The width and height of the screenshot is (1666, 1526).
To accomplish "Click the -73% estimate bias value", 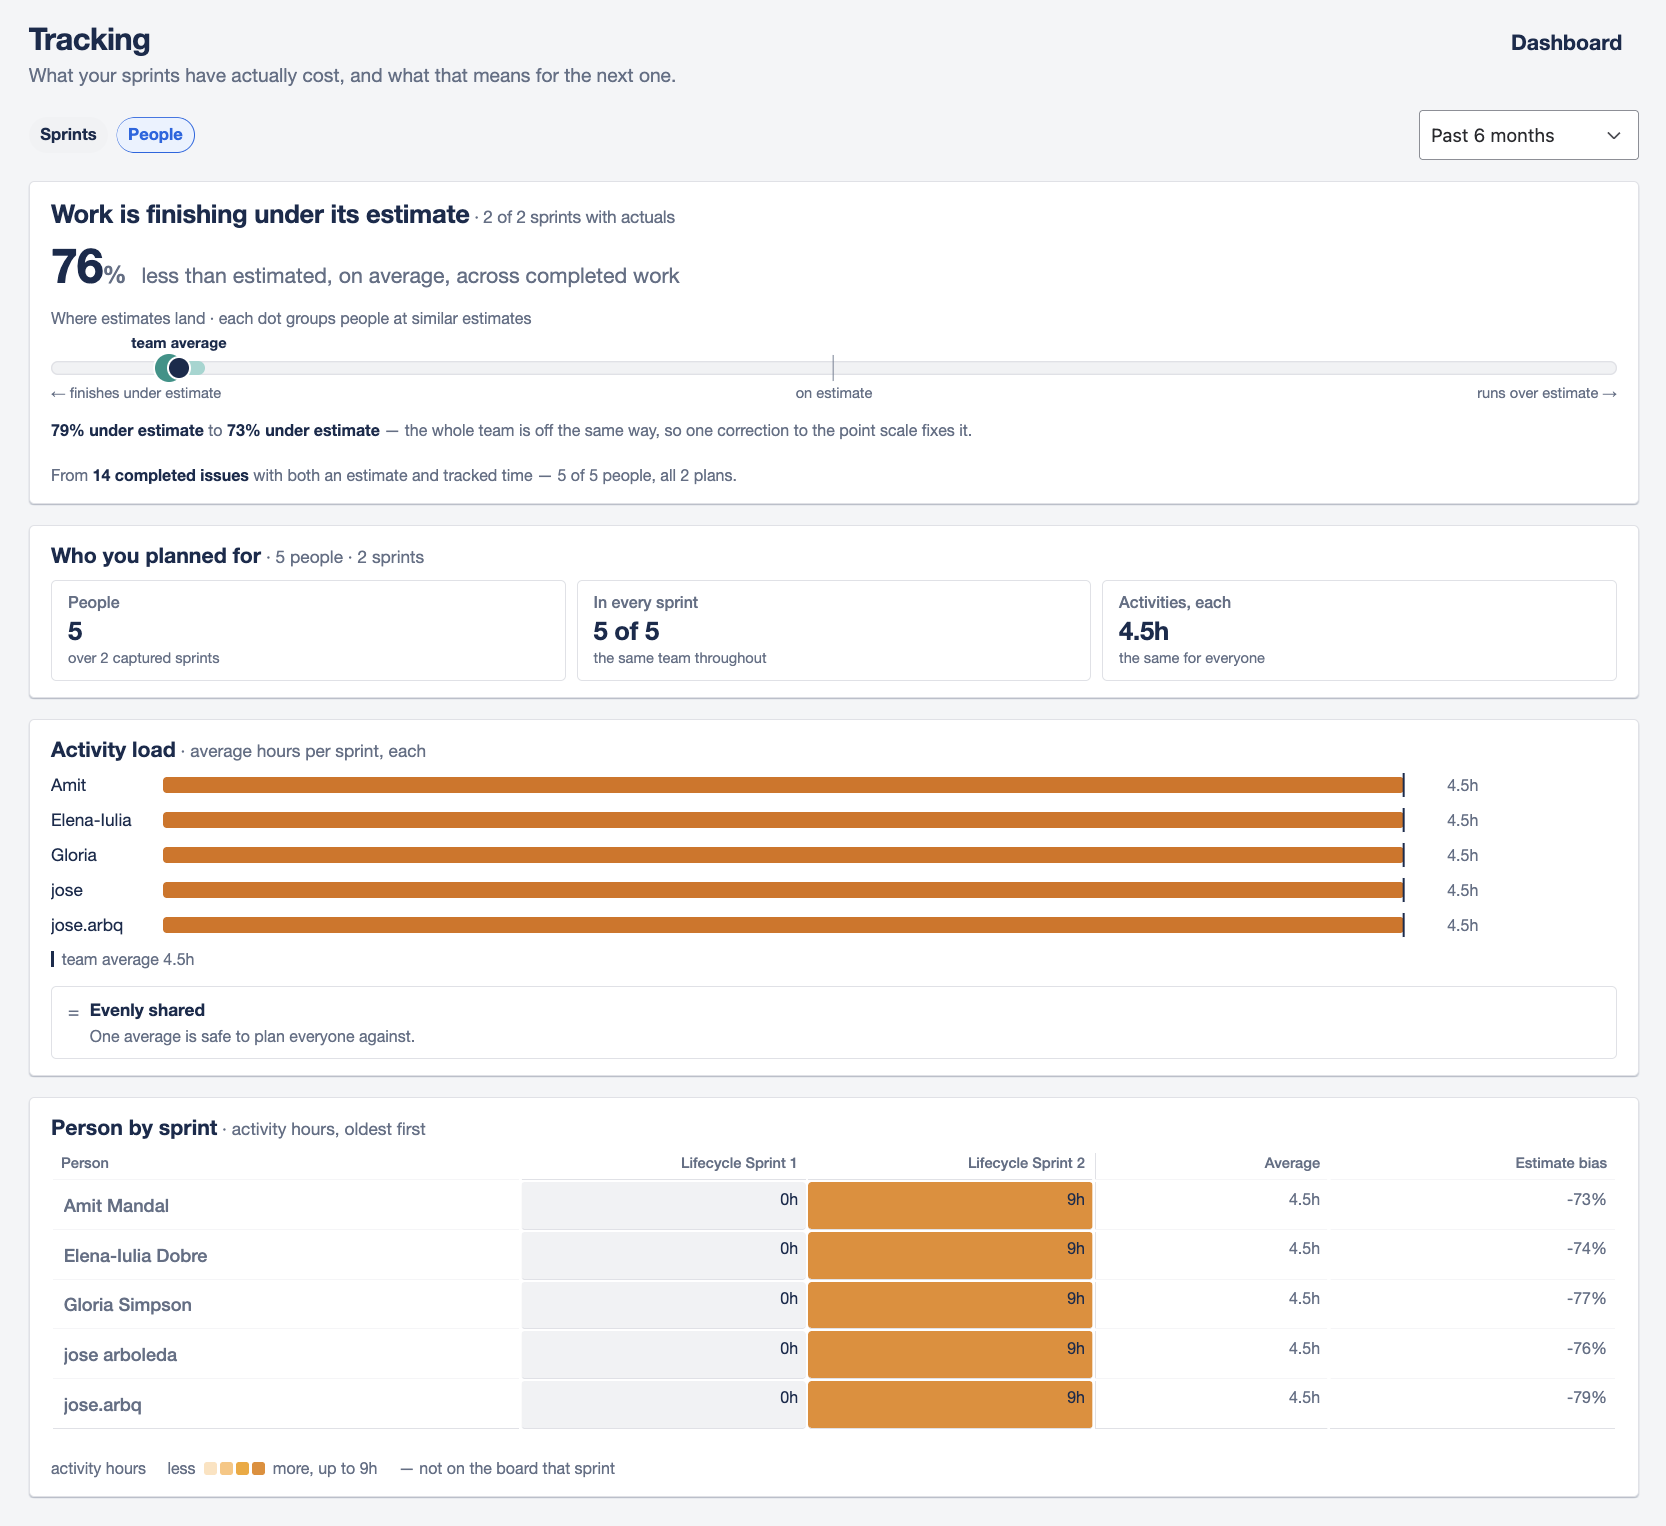I will (1586, 1200).
